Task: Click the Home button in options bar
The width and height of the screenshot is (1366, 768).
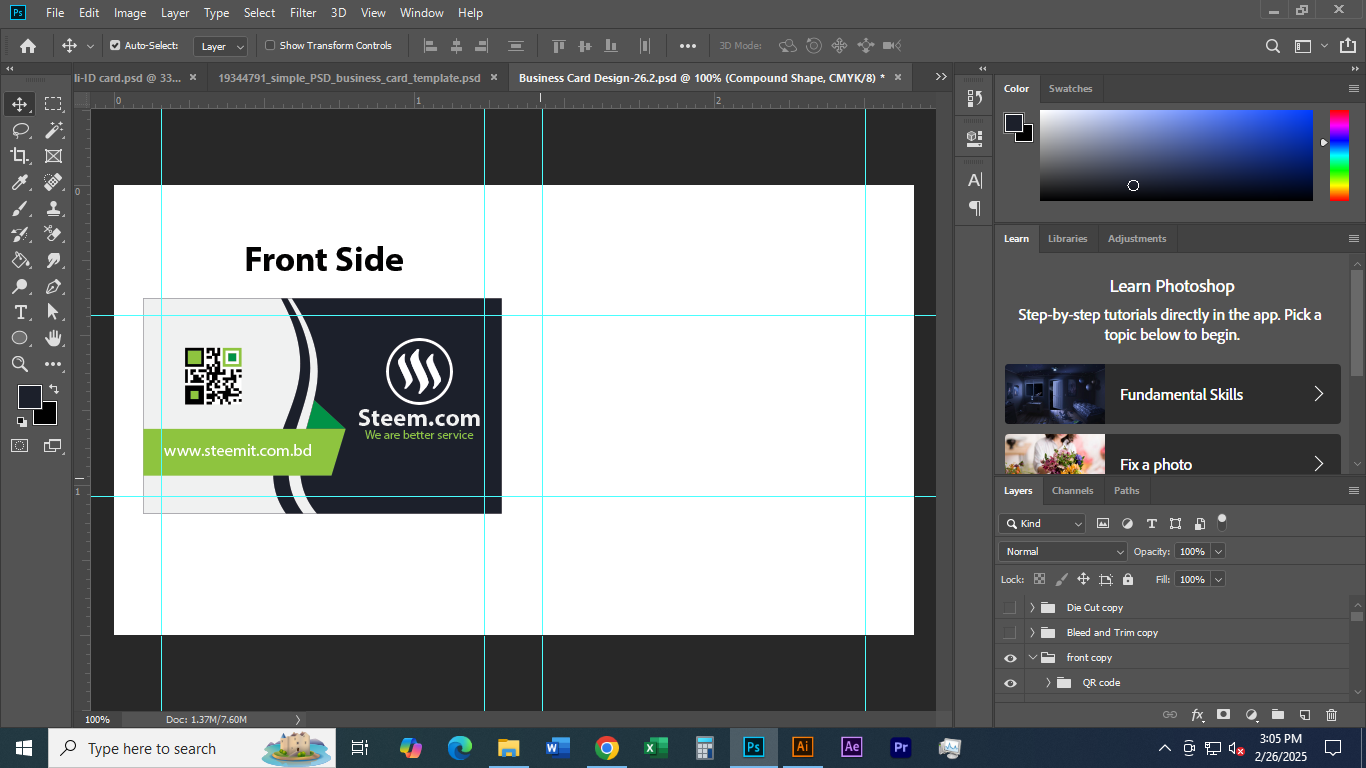Action: pos(28,46)
